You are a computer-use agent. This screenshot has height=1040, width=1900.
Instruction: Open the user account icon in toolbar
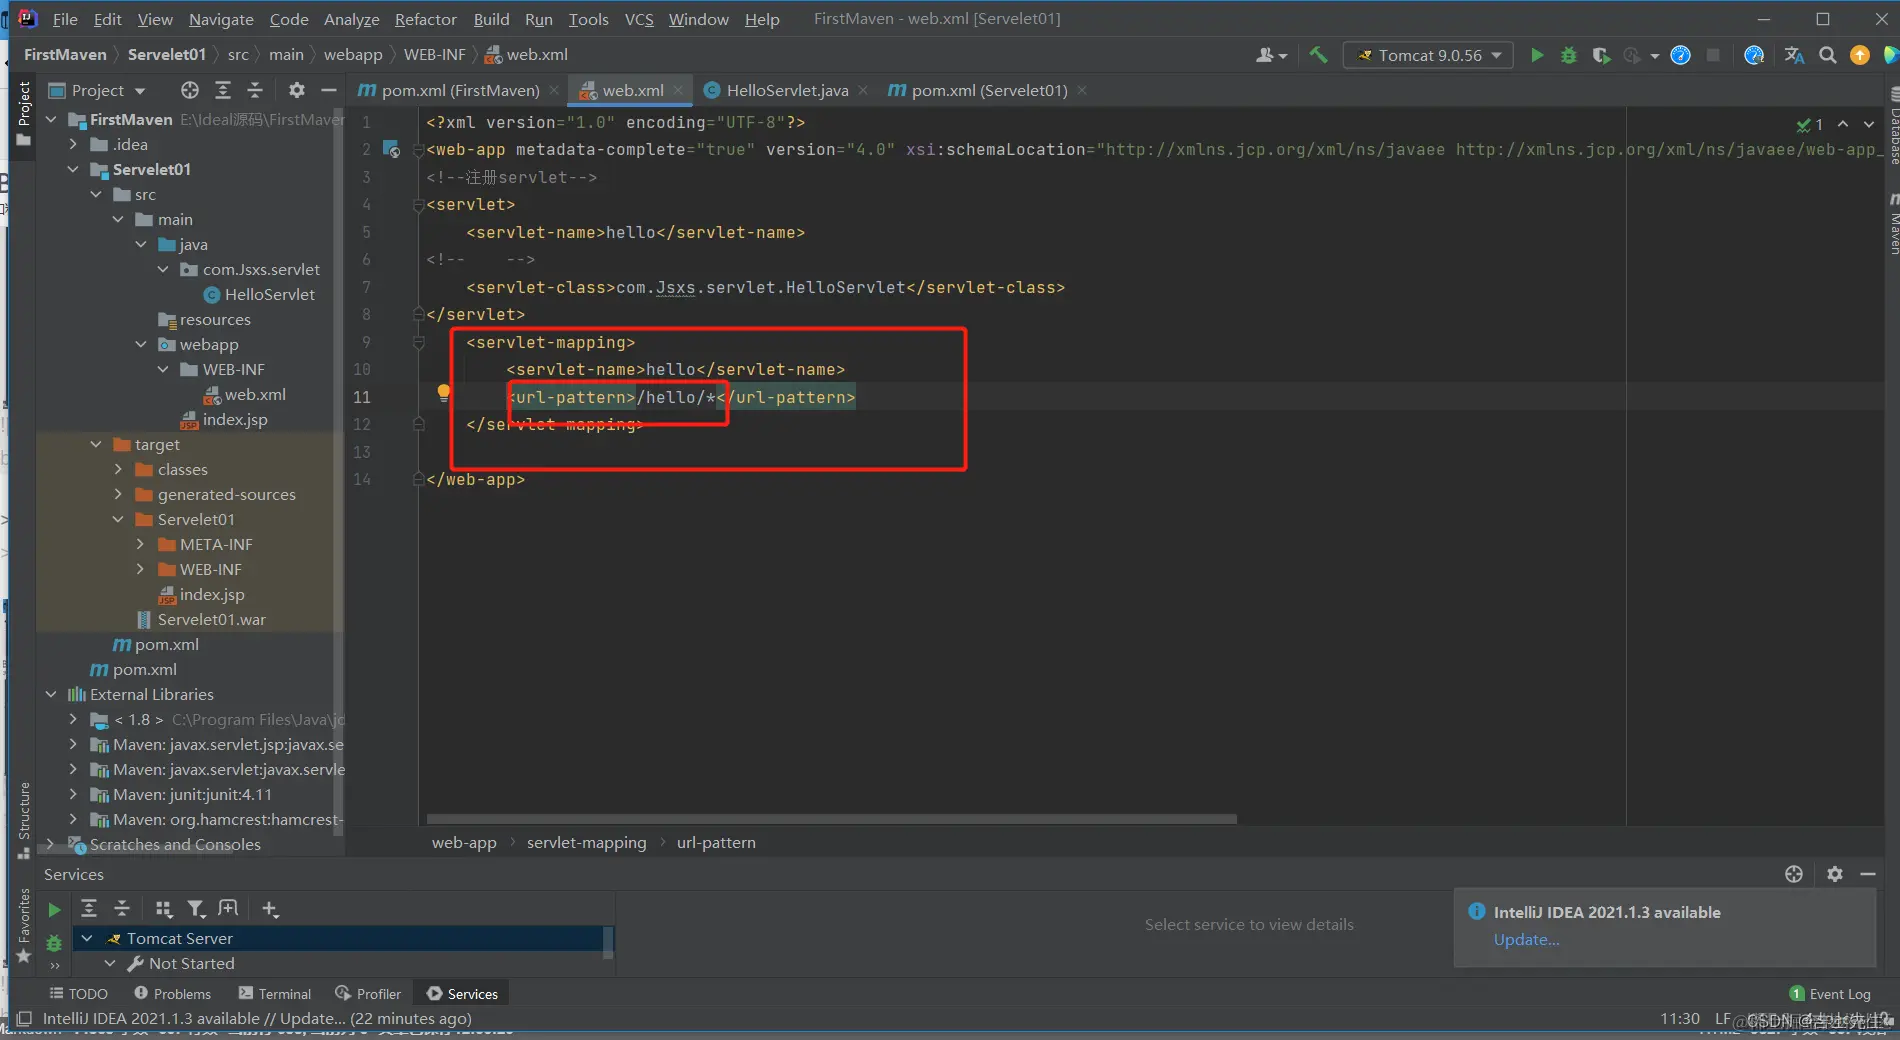point(1271,55)
